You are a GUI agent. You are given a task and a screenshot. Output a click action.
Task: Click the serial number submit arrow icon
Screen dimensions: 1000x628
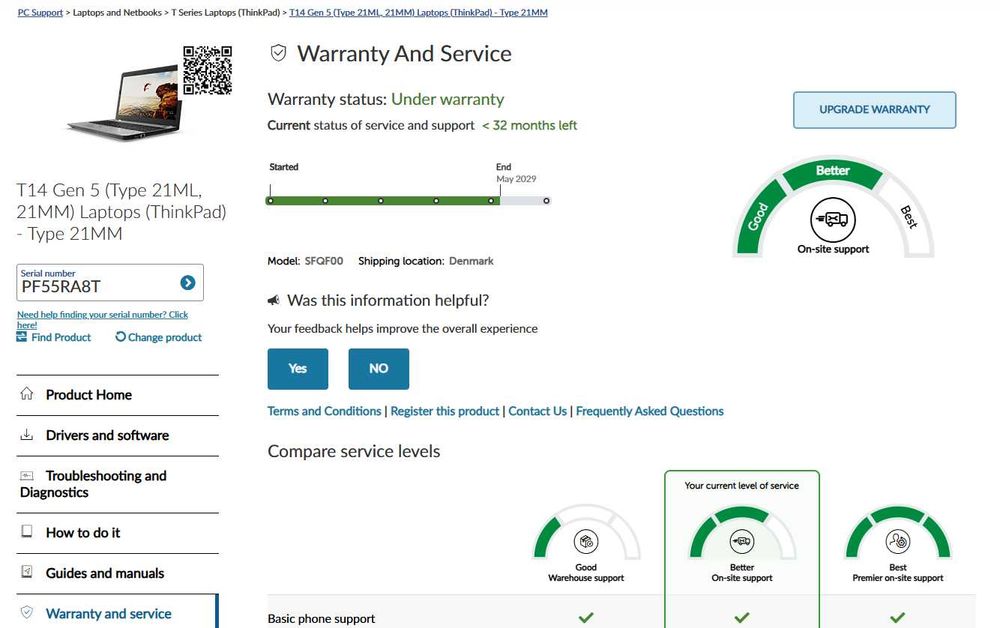click(x=188, y=282)
